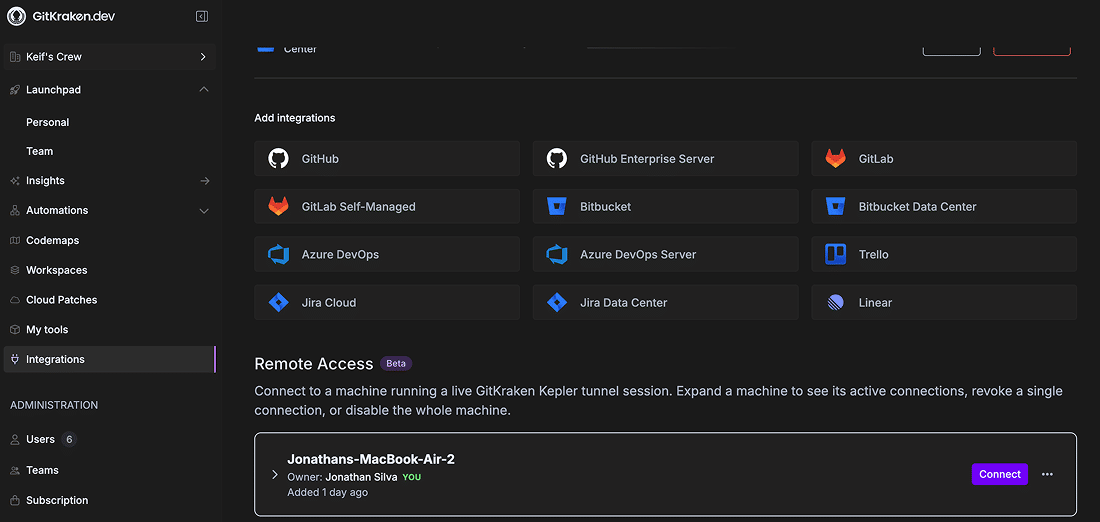Click the Keif's Crew organization icon

point(15,57)
